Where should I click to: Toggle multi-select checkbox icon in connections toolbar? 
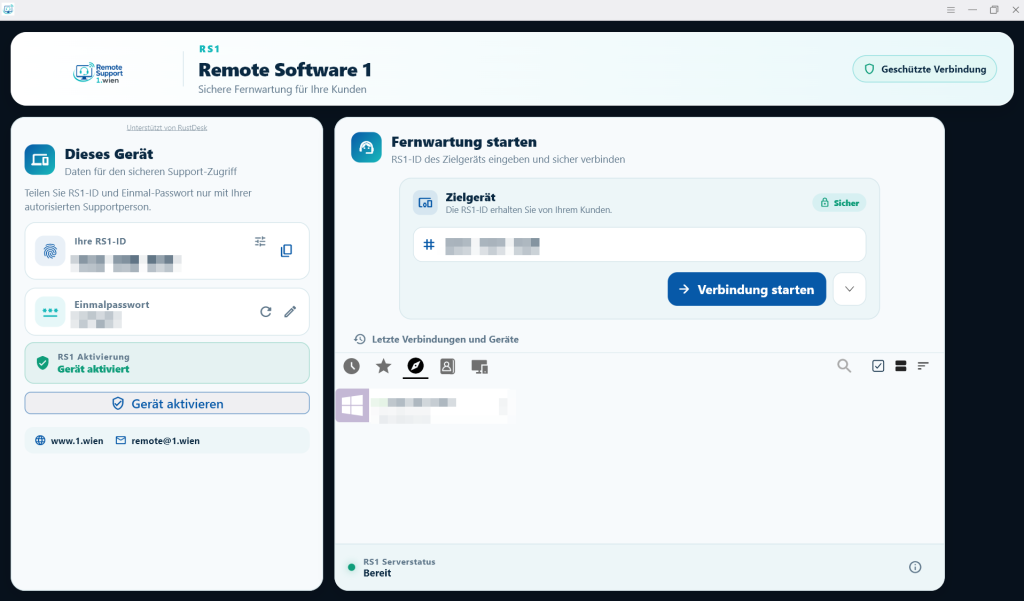878,366
